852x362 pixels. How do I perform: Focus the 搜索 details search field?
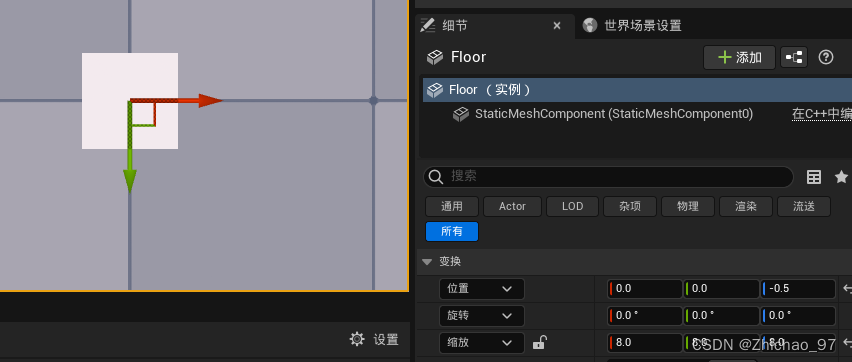pos(608,177)
